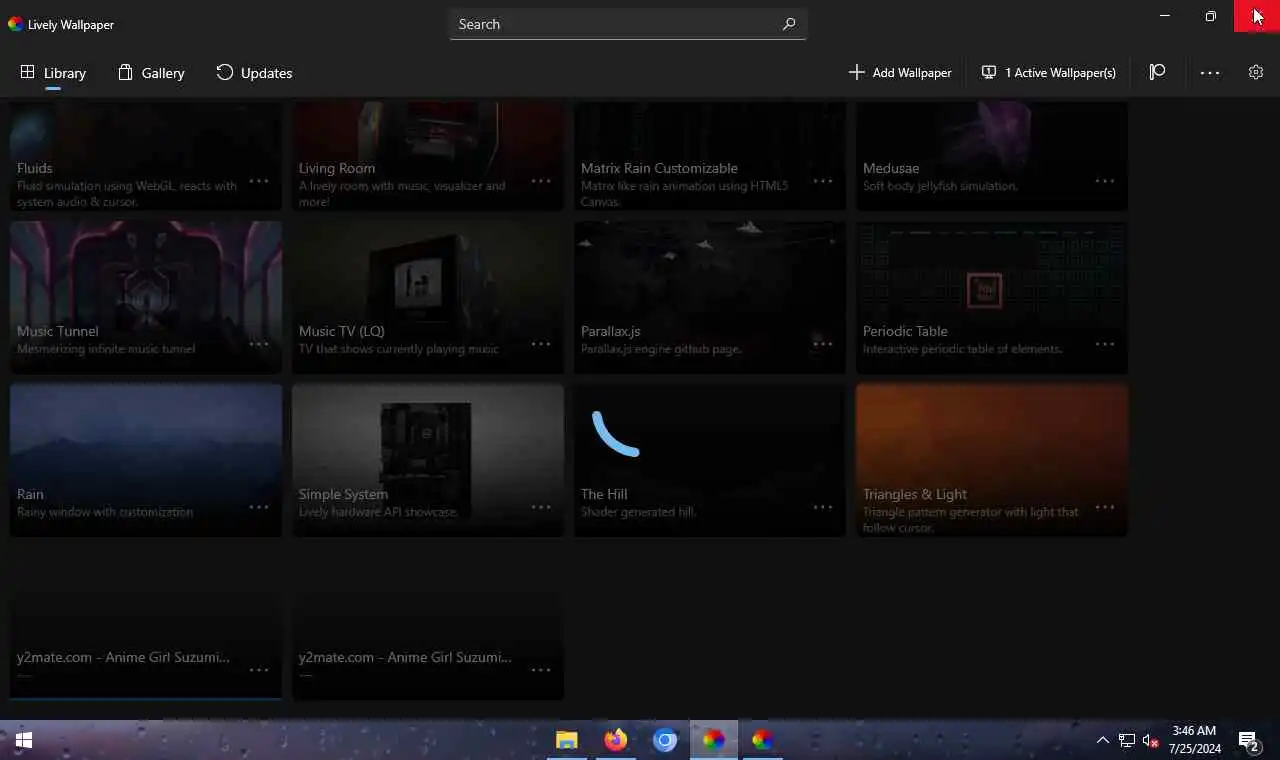Select the Simple System wallpaper thumbnail
This screenshot has height=760, width=1280.
pos(428,460)
